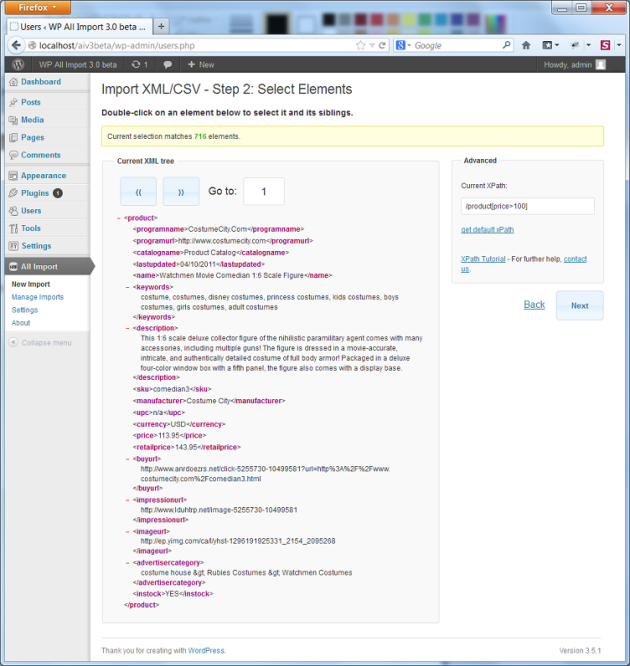
Task: Click the bookmark star icon in URL bar
Action: (x=360, y=45)
